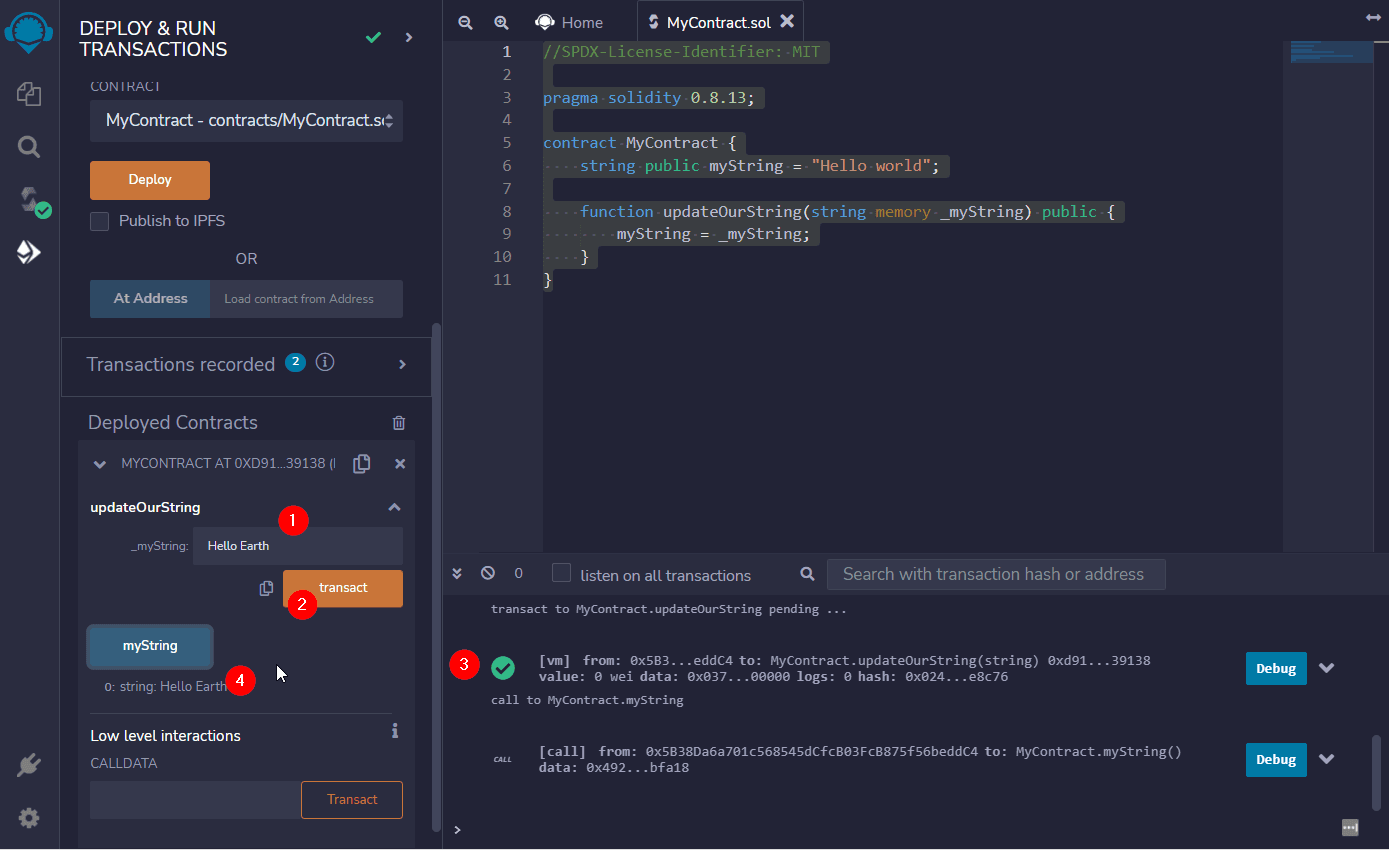Copy the updateOurString calldata icon
1389x850 pixels.
click(x=266, y=588)
